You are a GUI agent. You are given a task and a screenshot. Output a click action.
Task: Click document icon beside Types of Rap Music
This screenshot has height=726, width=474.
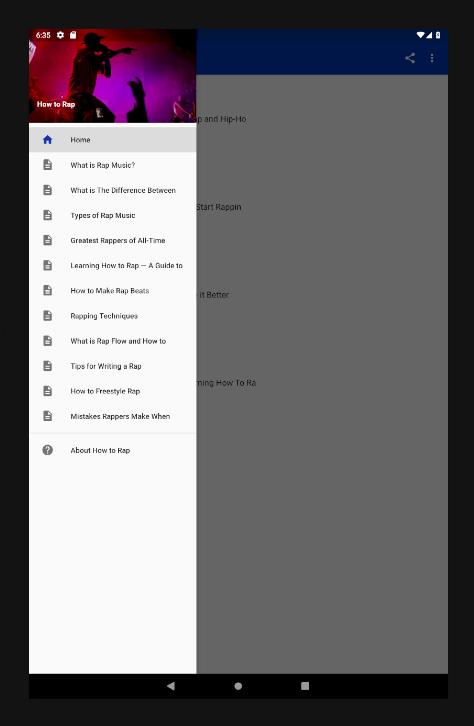[x=47, y=215]
